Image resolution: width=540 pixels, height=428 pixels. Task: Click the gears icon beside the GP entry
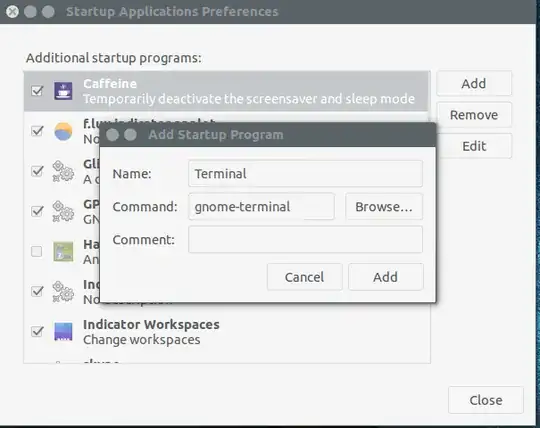63,211
